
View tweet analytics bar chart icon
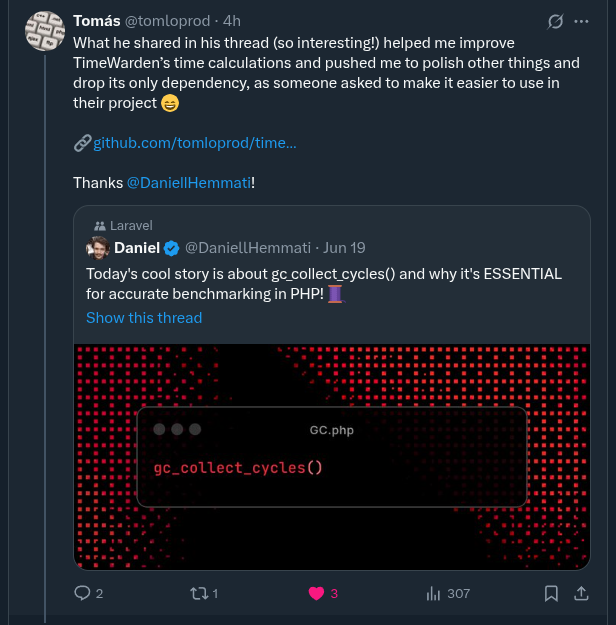(x=433, y=593)
